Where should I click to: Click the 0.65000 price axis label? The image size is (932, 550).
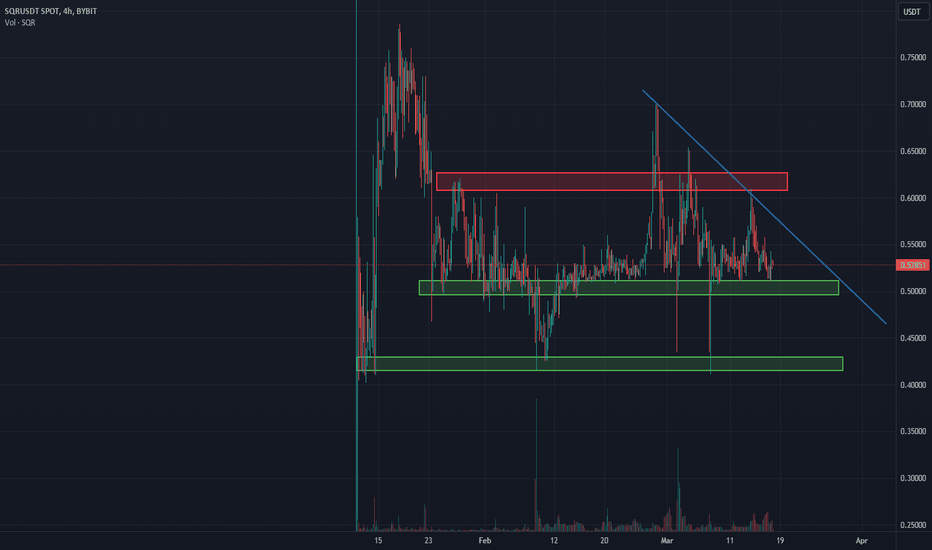tap(913, 152)
